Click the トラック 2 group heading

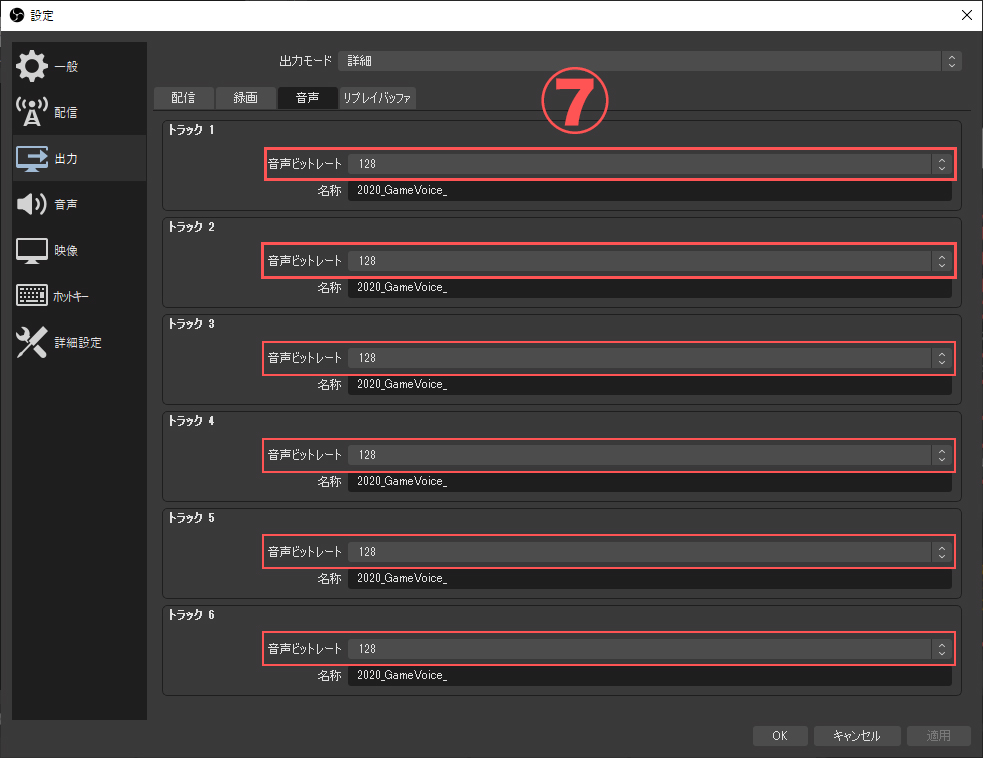point(191,227)
